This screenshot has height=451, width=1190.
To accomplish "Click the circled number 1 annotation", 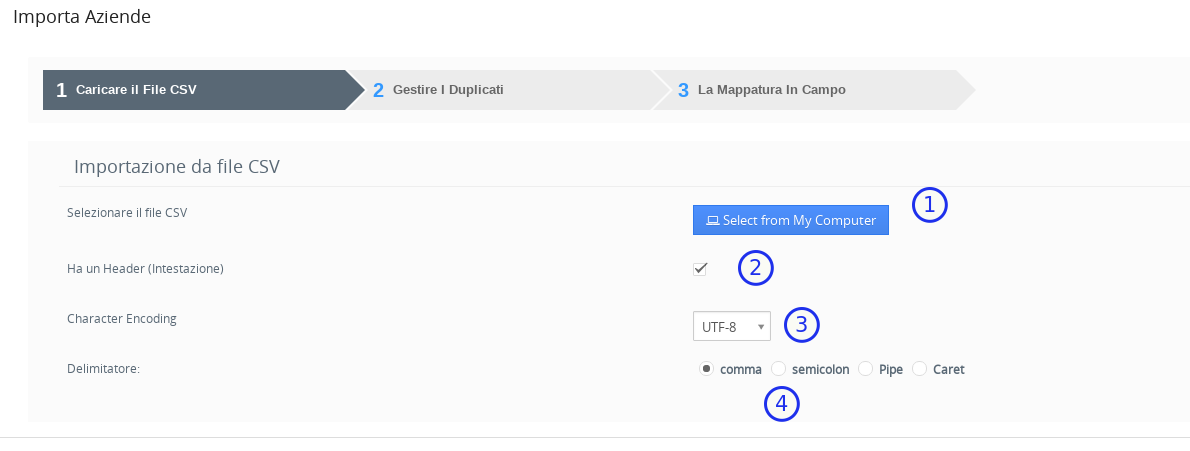I will tap(929, 205).
